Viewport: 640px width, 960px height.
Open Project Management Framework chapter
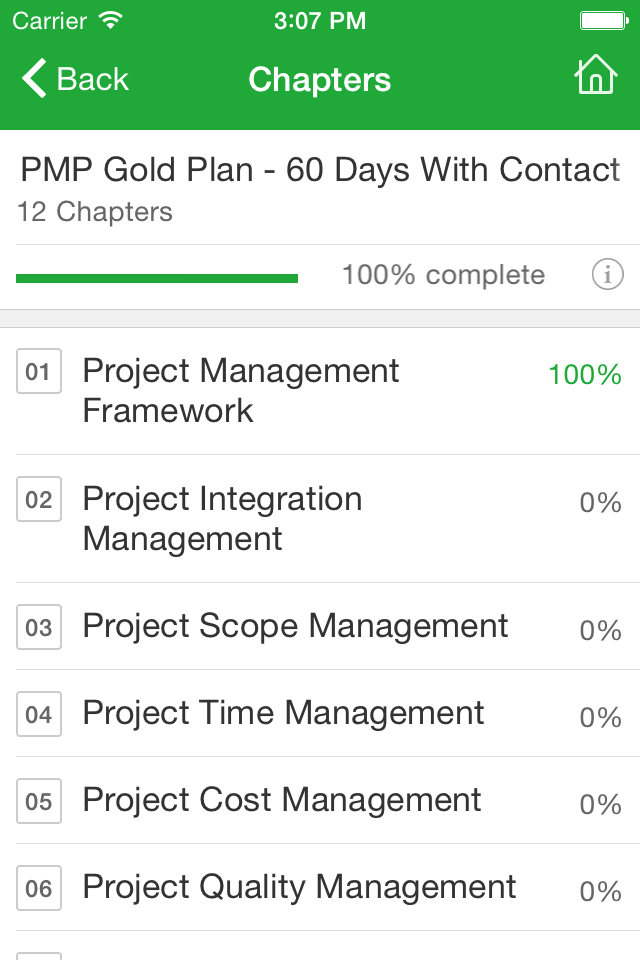[x=240, y=391]
